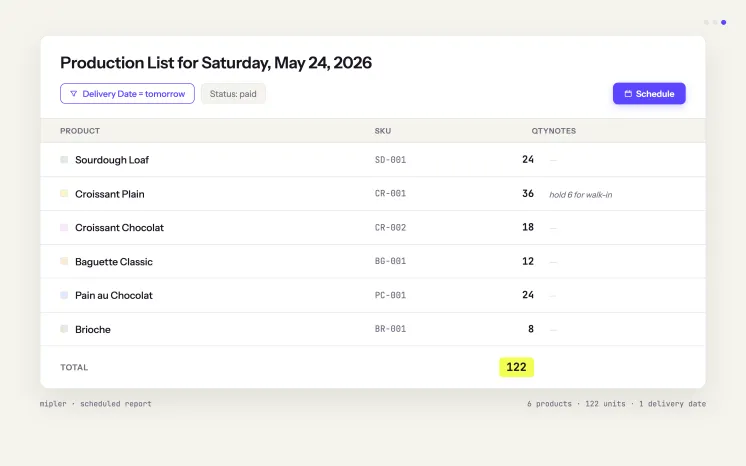This screenshot has width=746, height=466.
Task: Select the first gray carousel dot
Action: [707, 22]
